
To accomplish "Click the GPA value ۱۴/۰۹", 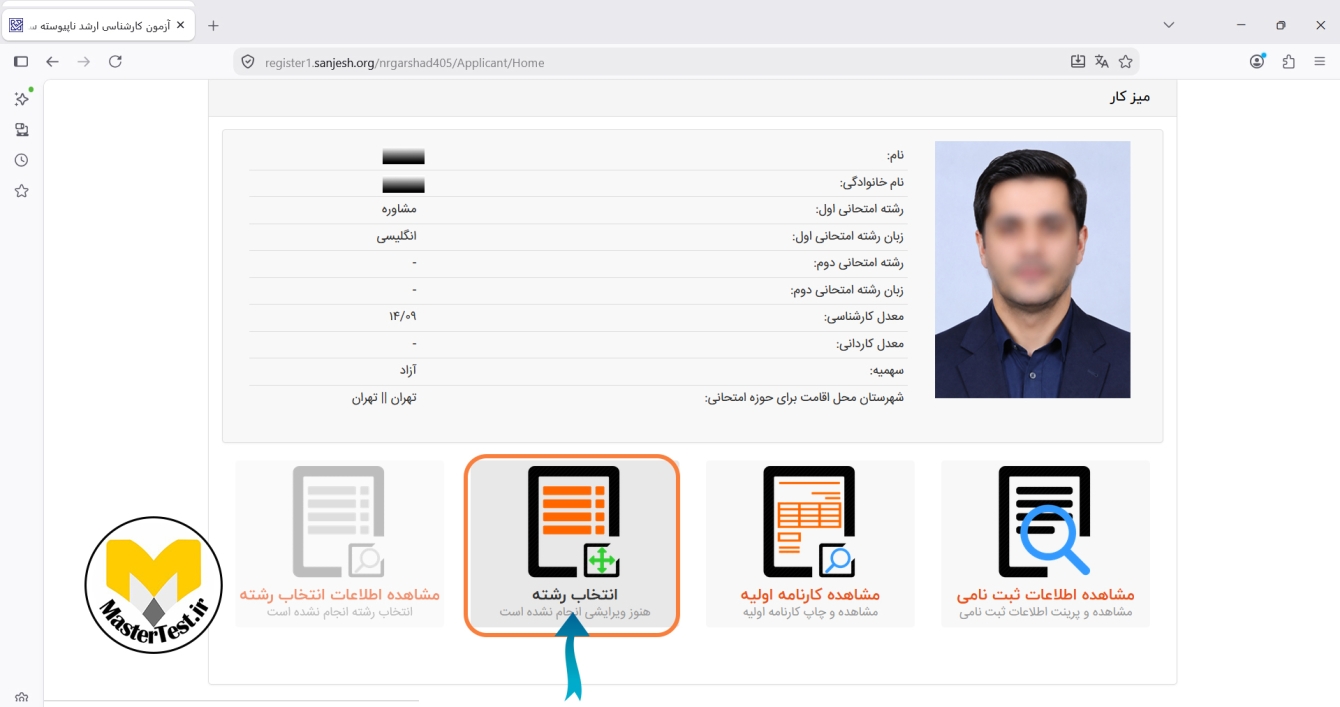I will click(x=402, y=316).
